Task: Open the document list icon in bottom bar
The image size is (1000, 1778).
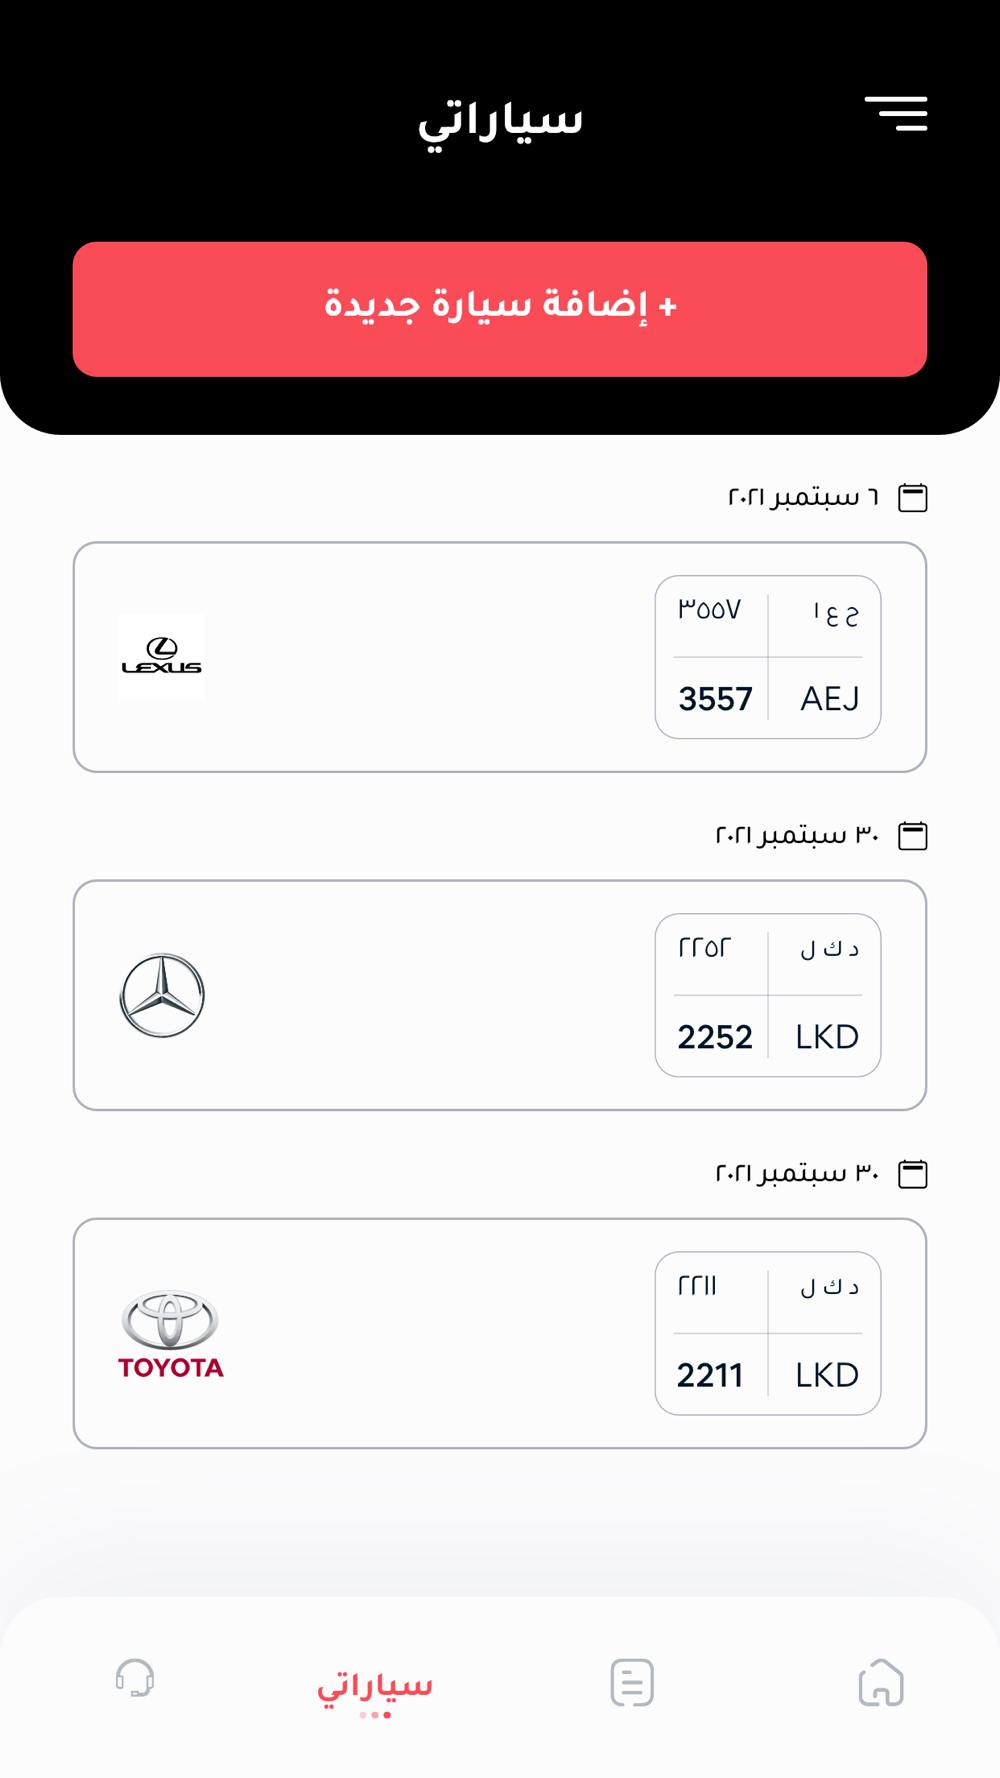Action: pos(632,1682)
